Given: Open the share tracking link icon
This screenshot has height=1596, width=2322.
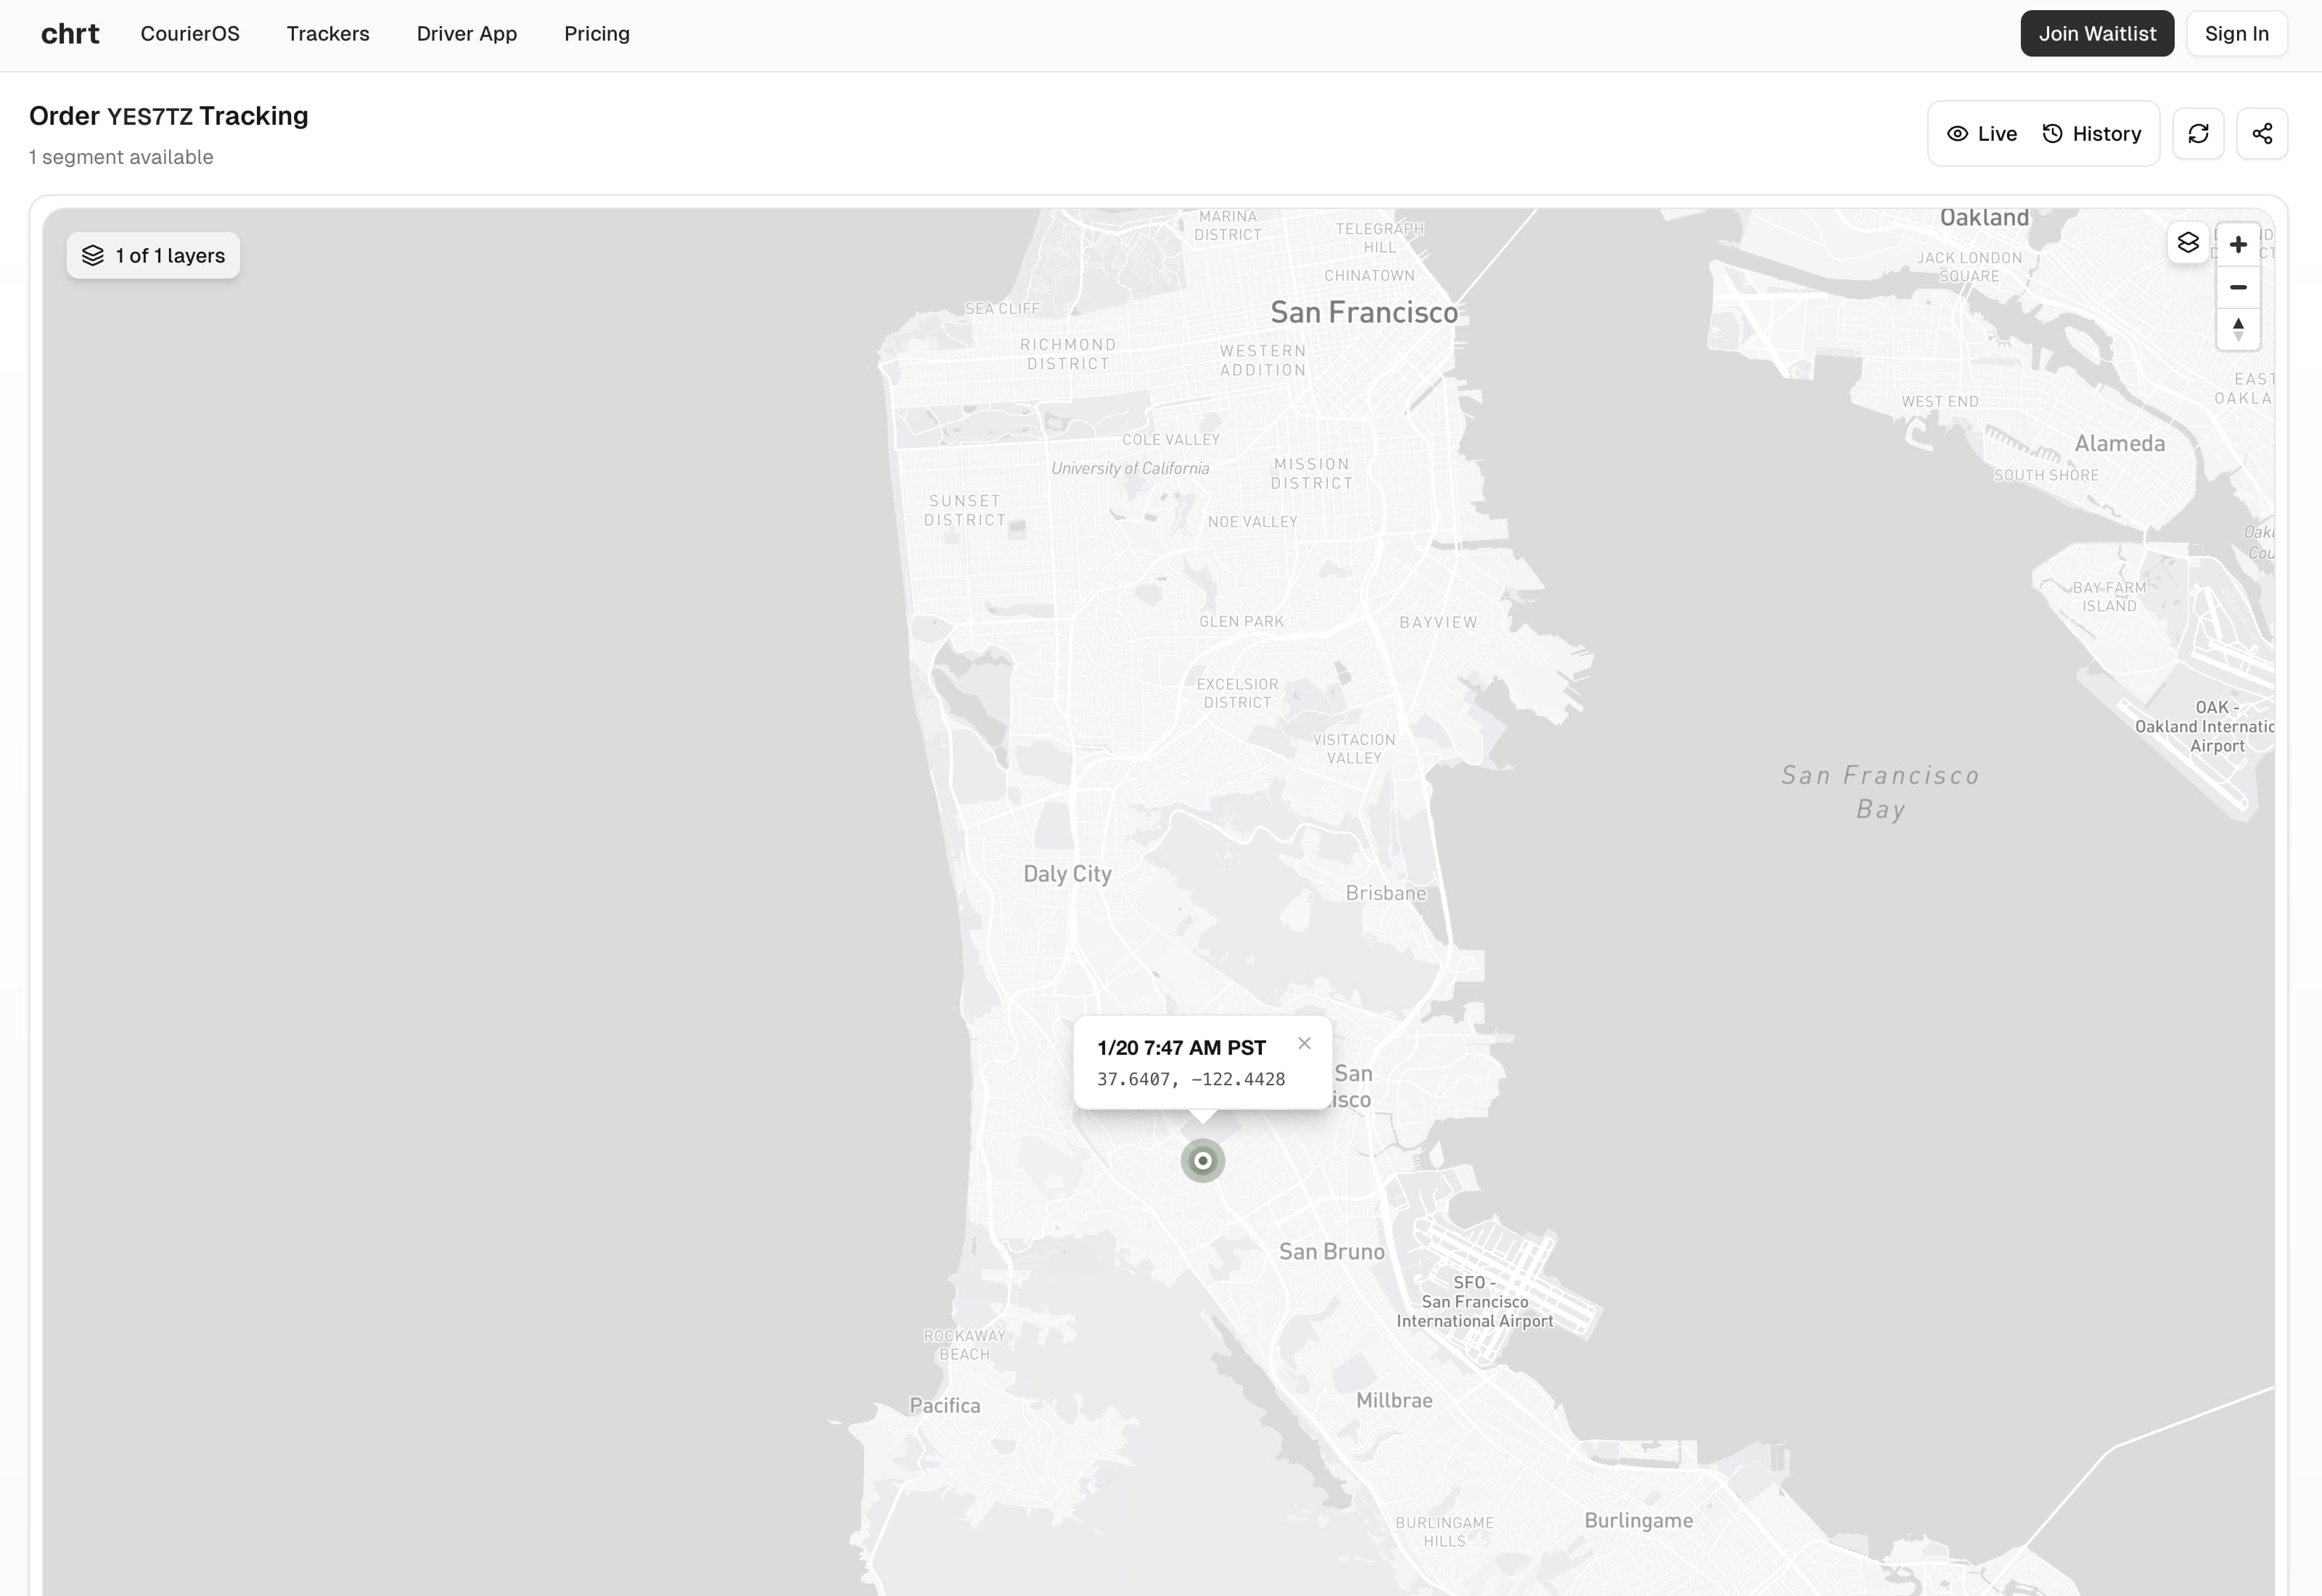Looking at the screenshot, I should pyautogui.click(x=2262, y=133).
